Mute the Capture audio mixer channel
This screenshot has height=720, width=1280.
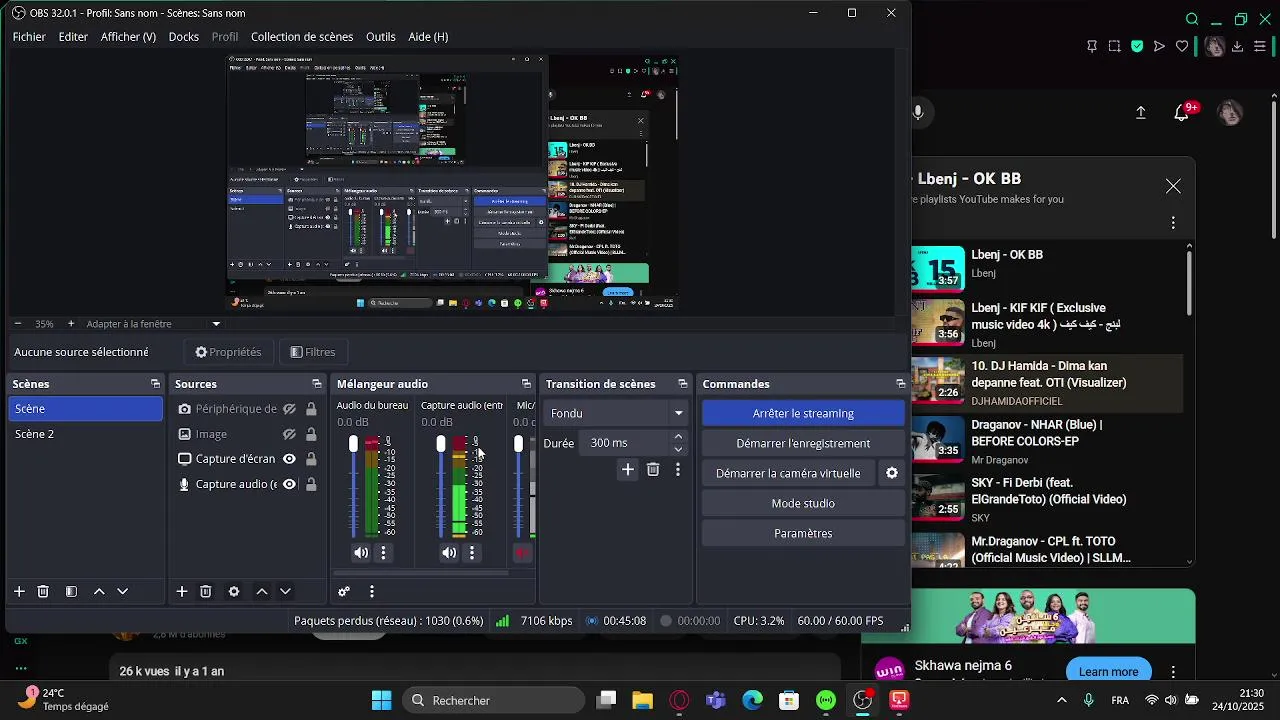tap(449, 553)
